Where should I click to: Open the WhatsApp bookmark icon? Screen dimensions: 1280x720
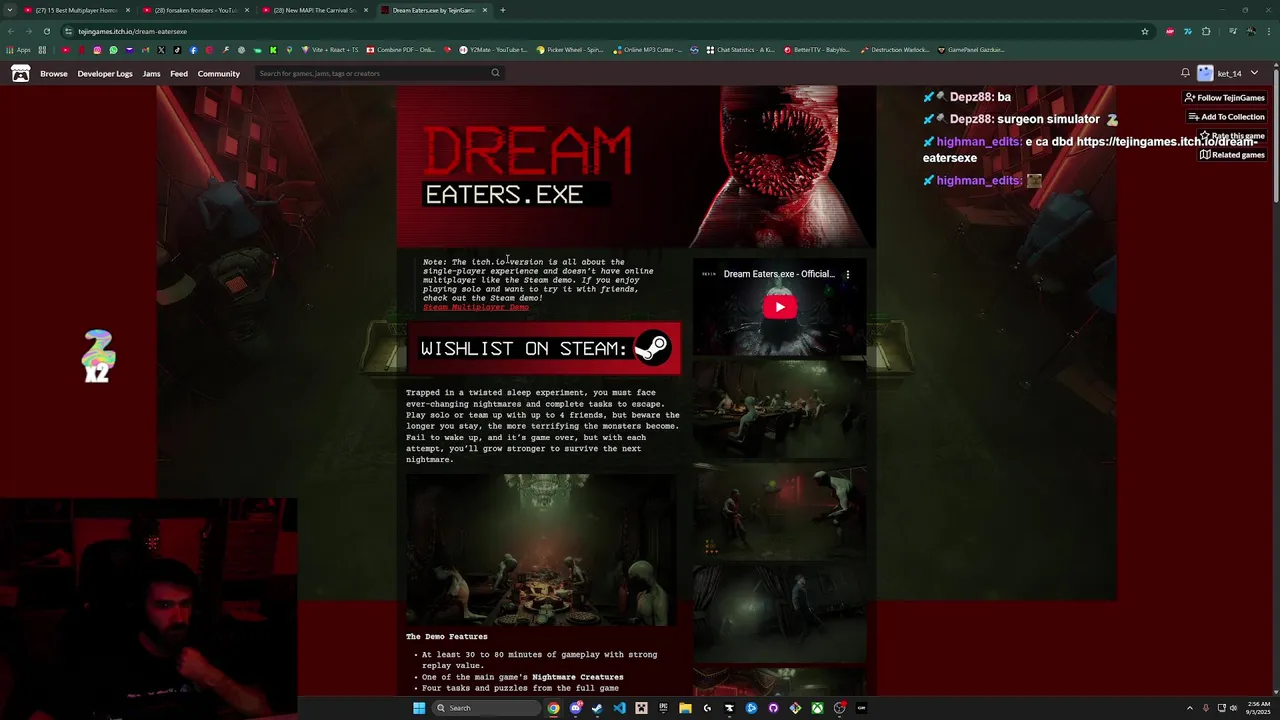(x=113, y=50)
